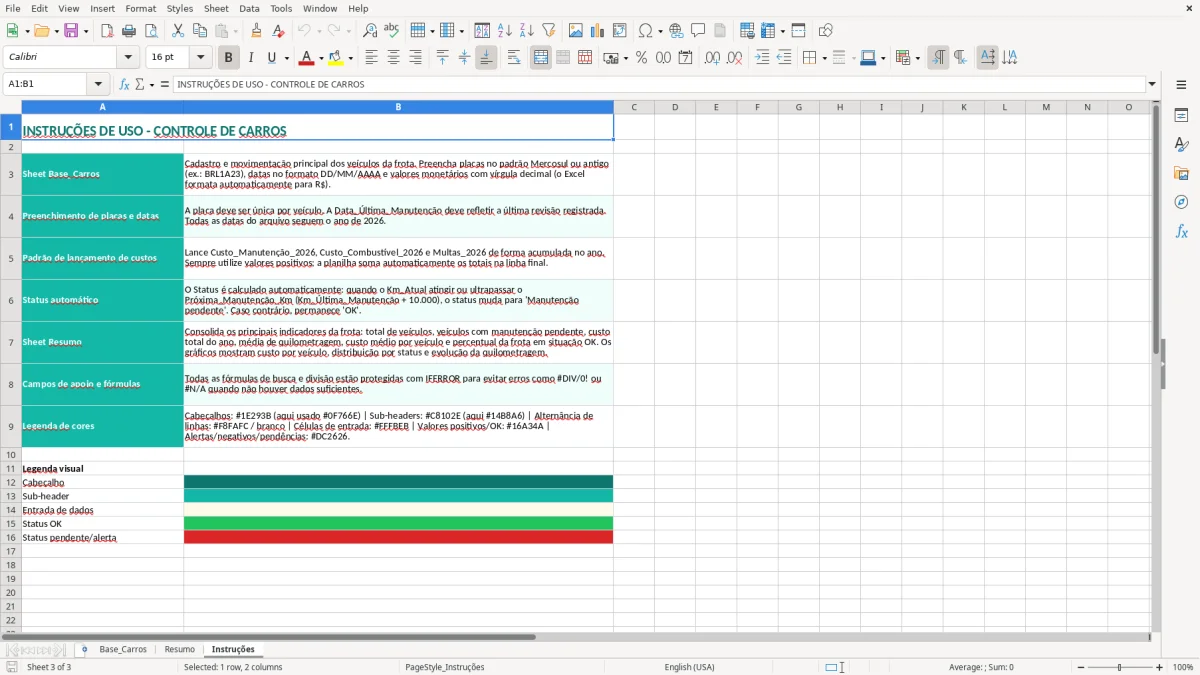Toggle Align Bottom
The image size is (1200, 675).
click(486, 58)
